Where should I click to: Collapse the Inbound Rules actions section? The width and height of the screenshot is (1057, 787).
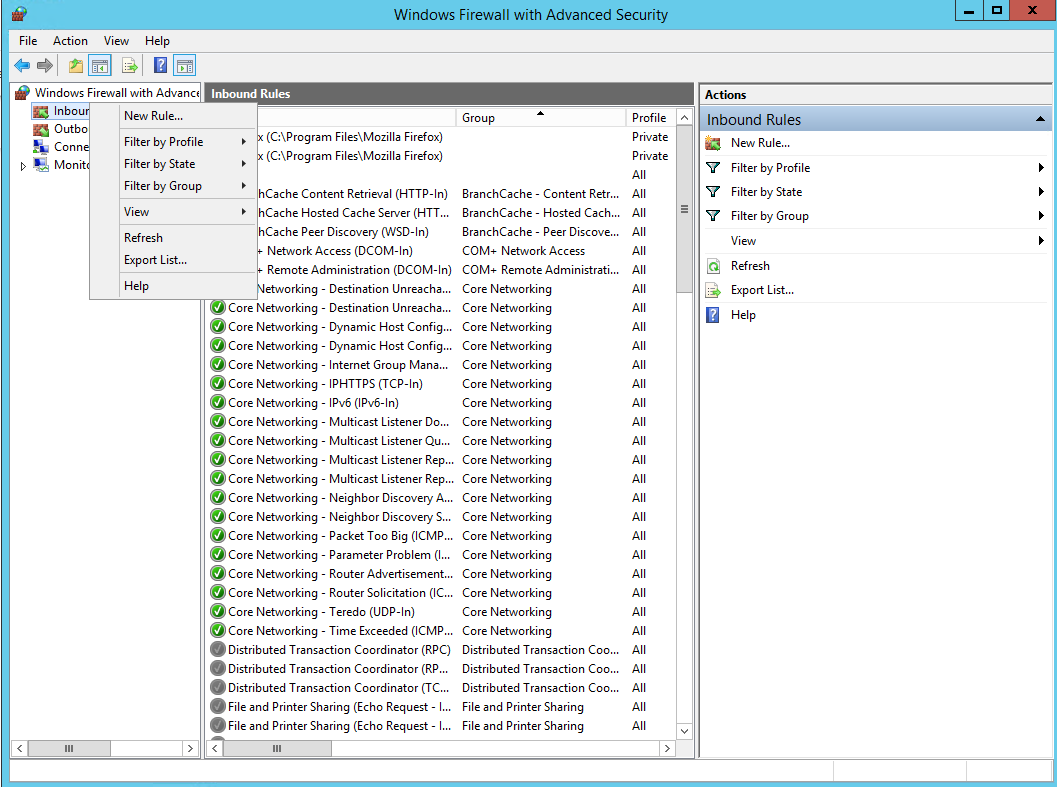[x=1040, y=120]
